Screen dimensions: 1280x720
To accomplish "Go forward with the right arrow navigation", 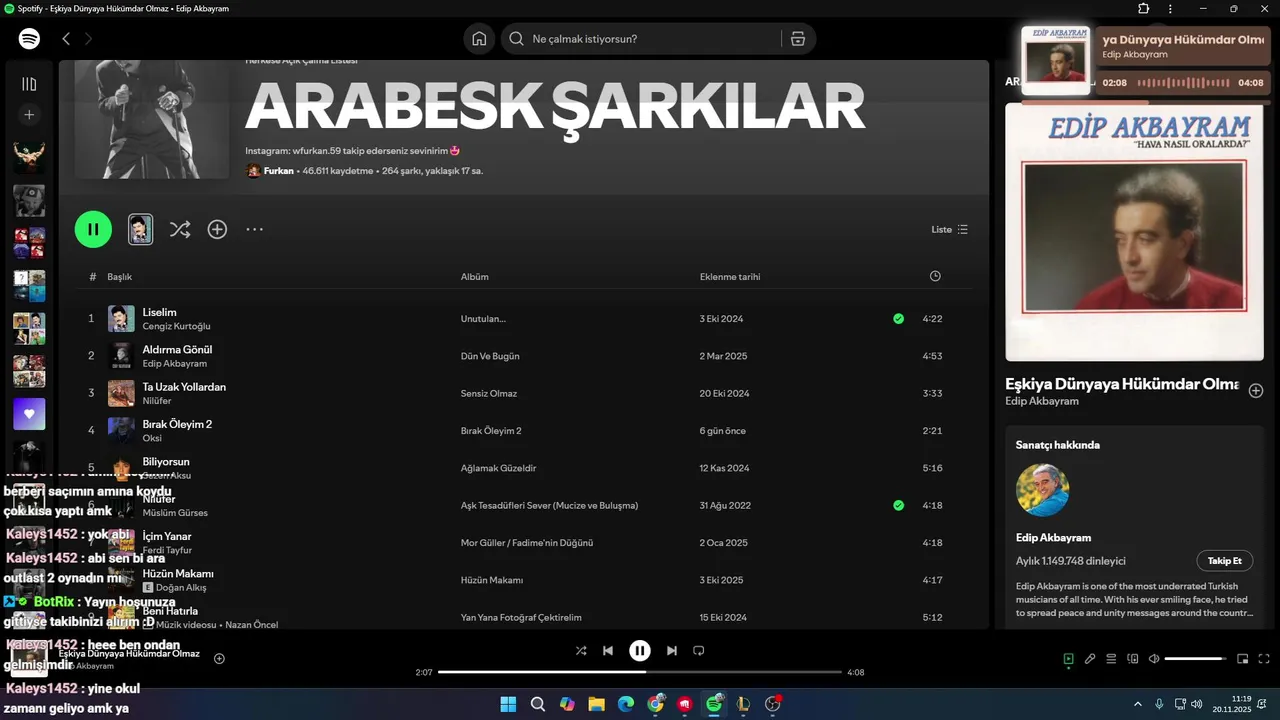I will tap(88, 39).
